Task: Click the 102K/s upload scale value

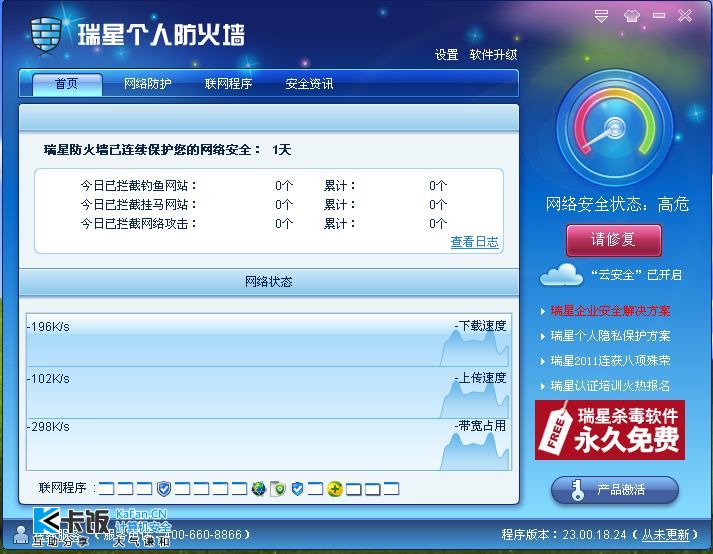Action: click(48, 379)
